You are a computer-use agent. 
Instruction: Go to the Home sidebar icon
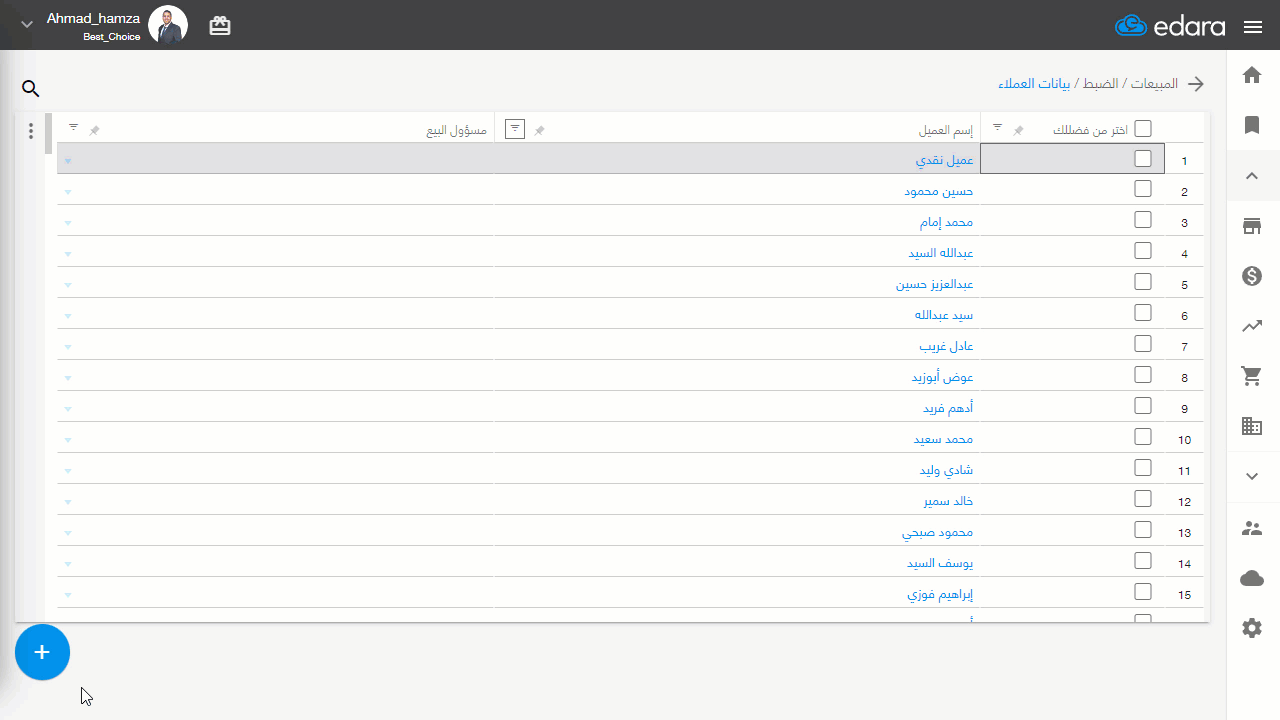click(x=1252, y=75)
